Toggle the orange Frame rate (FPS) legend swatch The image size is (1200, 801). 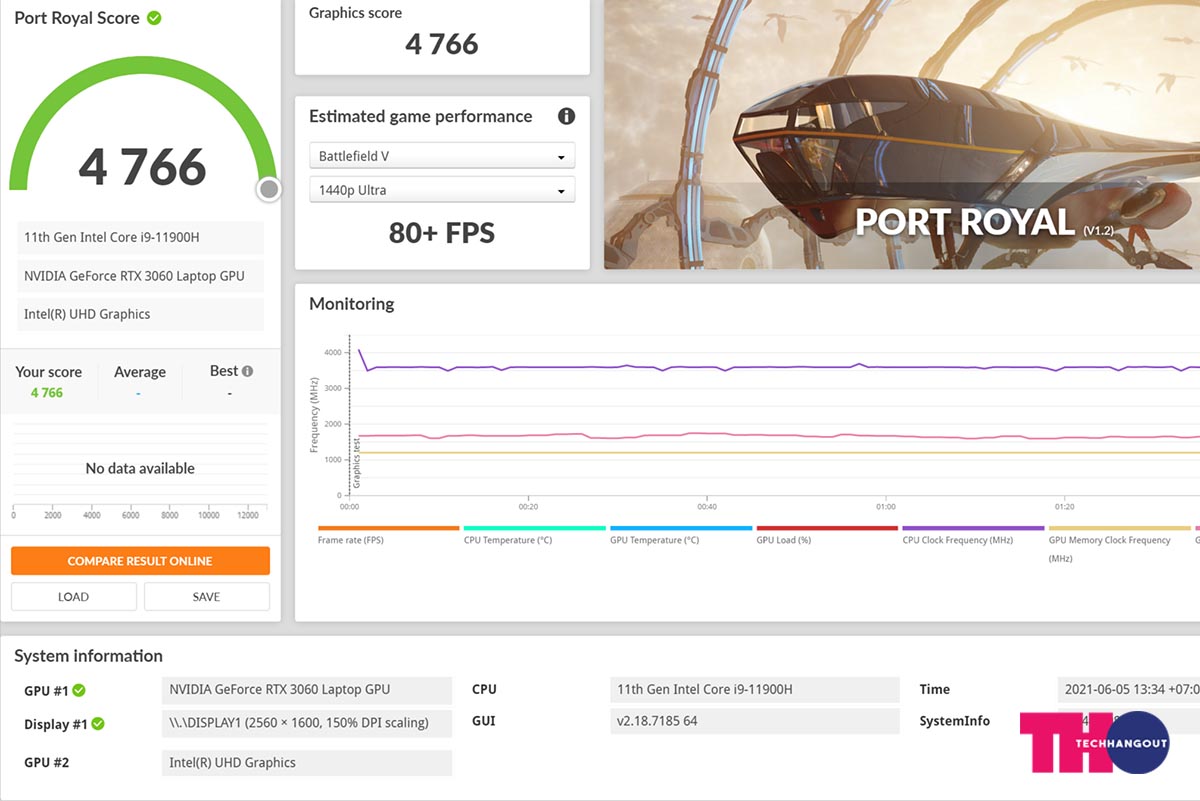(389, 528)
